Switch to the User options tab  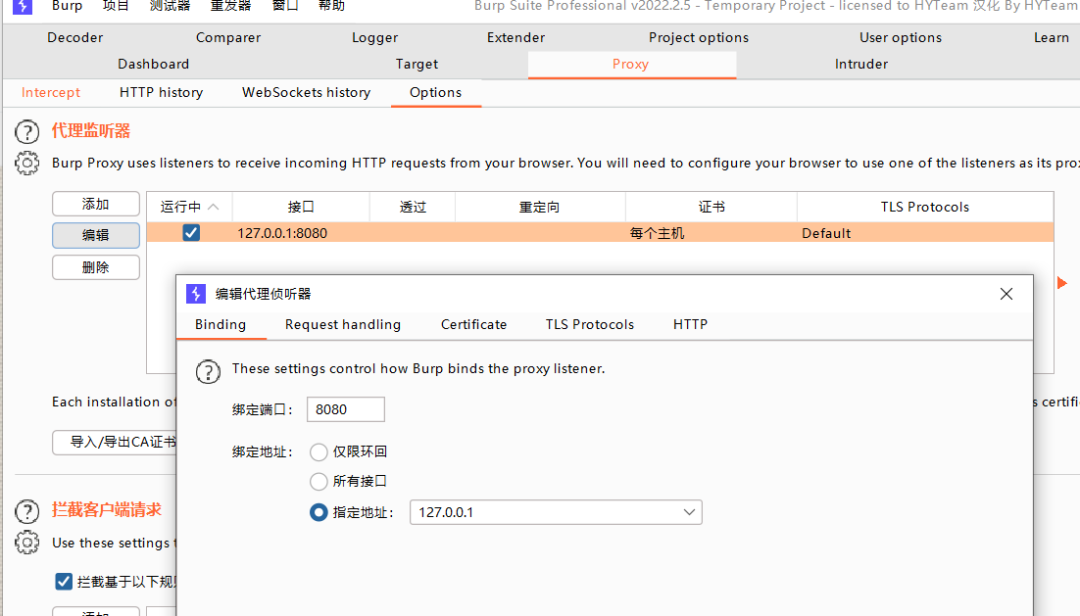(x=900, y=38)
